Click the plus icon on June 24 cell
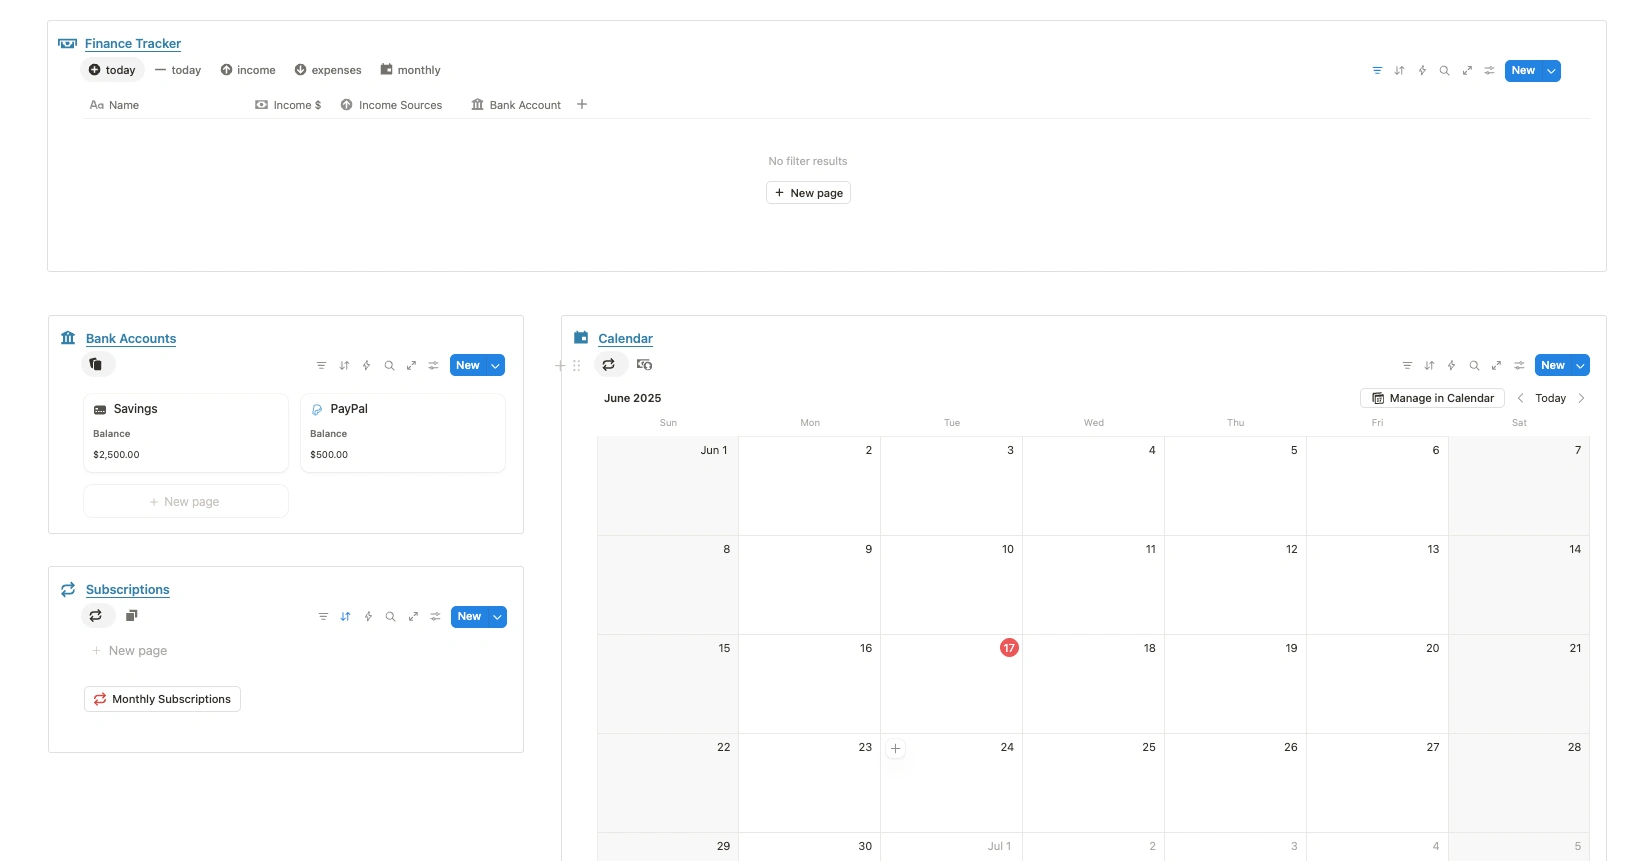The width and height of the screenshot is (1637, 861). click(896, 748)
